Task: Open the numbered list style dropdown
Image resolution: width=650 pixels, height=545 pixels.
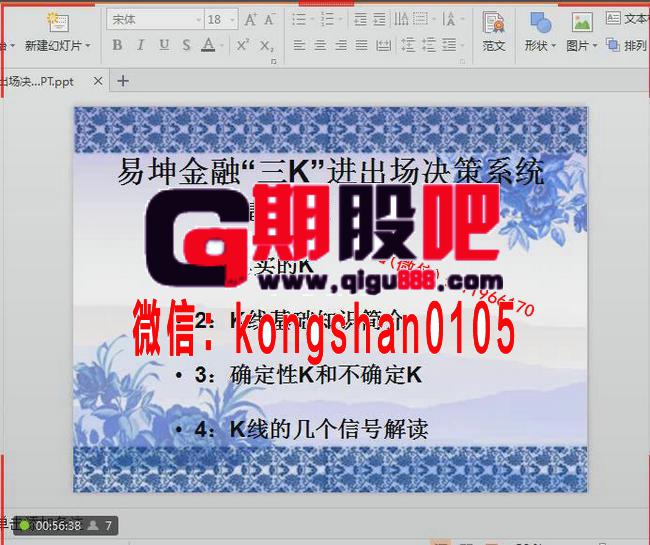Action: point(341,19)
